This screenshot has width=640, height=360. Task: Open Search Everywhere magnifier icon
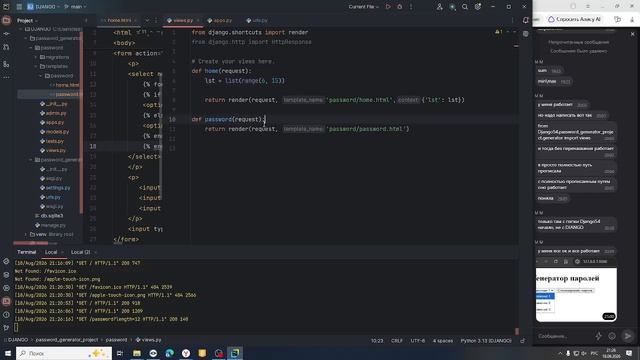point(465,7)
